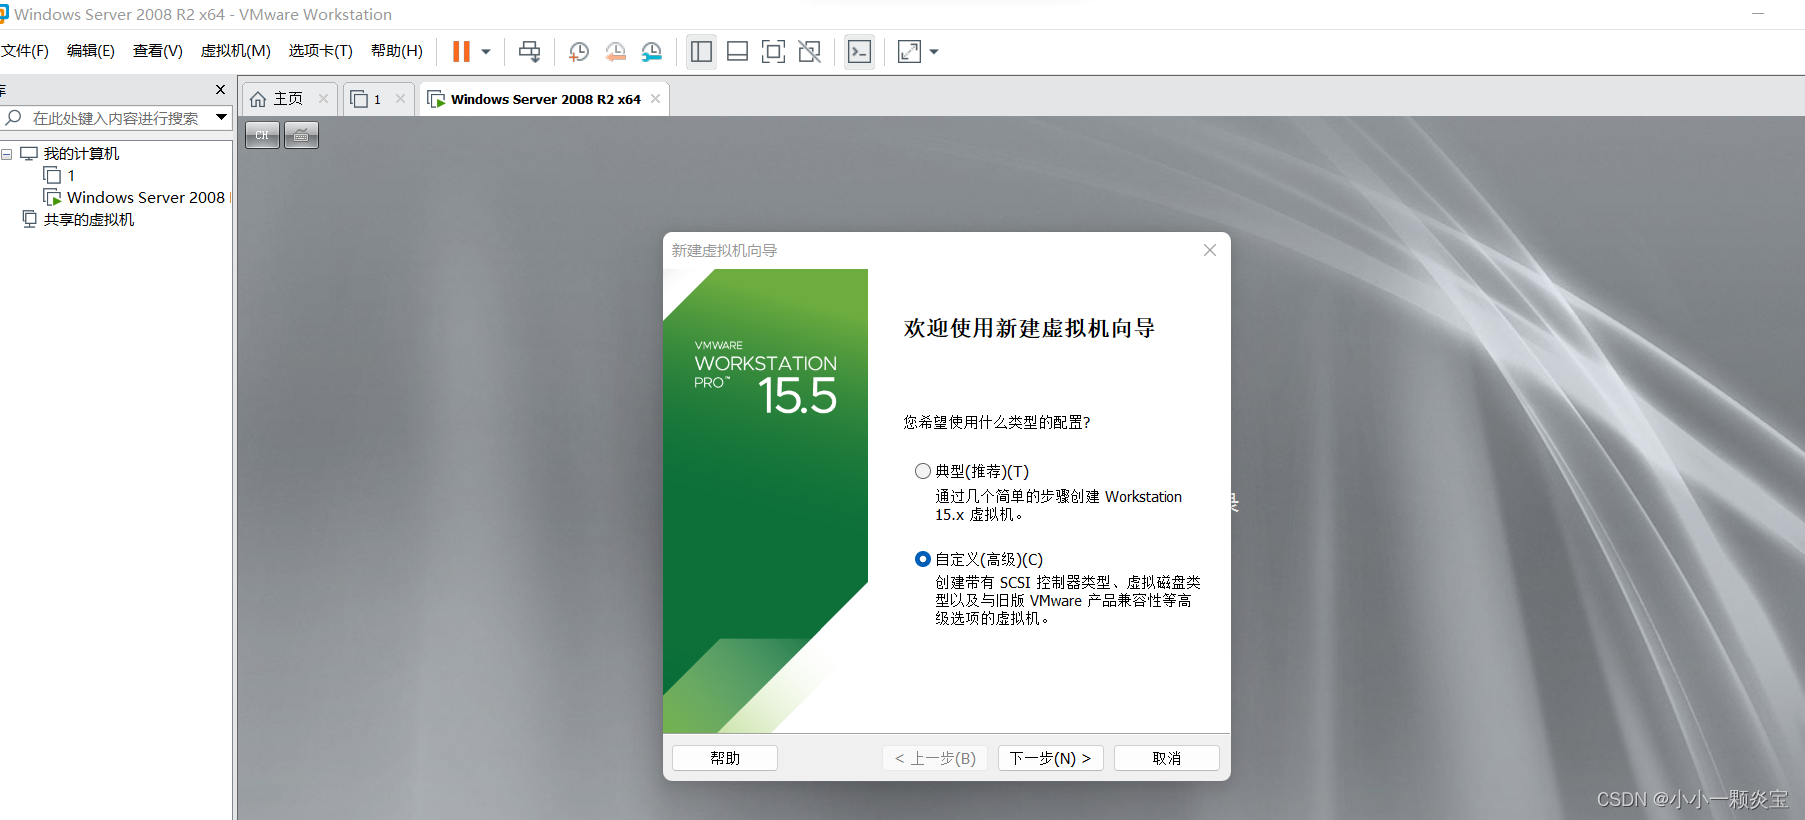Select the Windows Server 2008 R2 x64 tab

[x=545, y=99]
